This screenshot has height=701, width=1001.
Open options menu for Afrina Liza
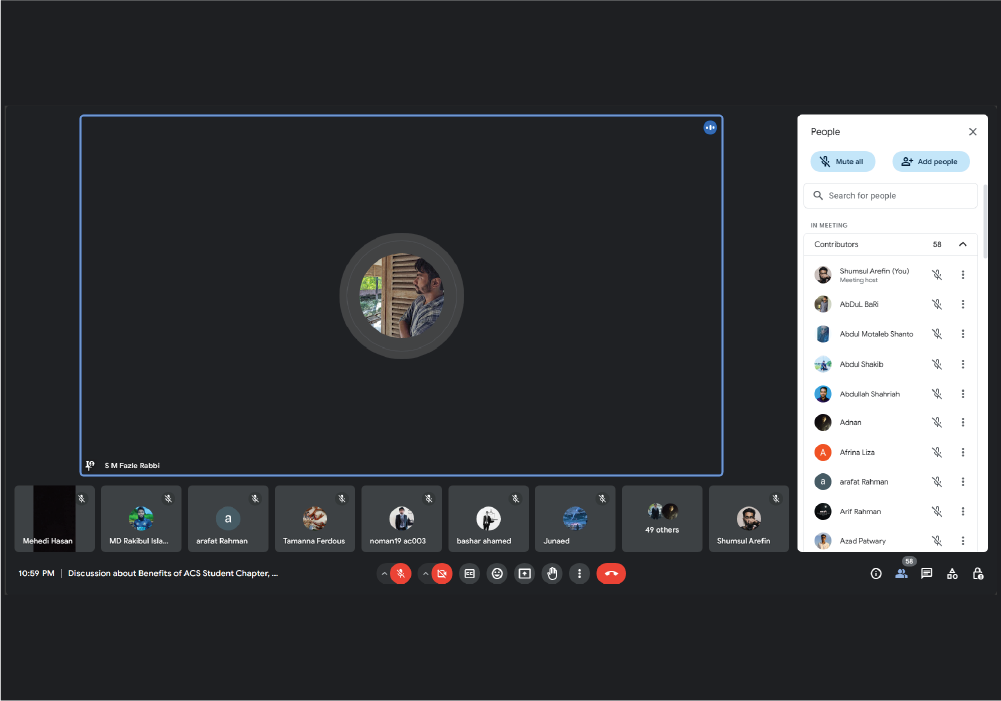click(963, 452)
